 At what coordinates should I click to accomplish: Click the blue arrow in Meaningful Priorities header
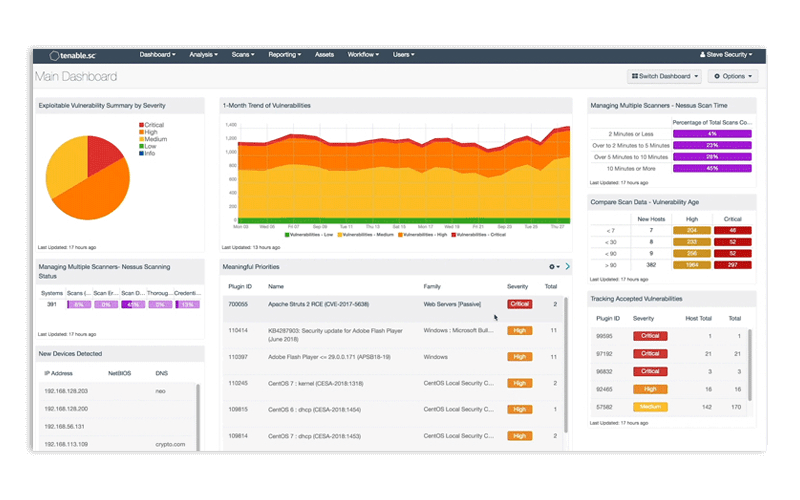pos(568,267)
